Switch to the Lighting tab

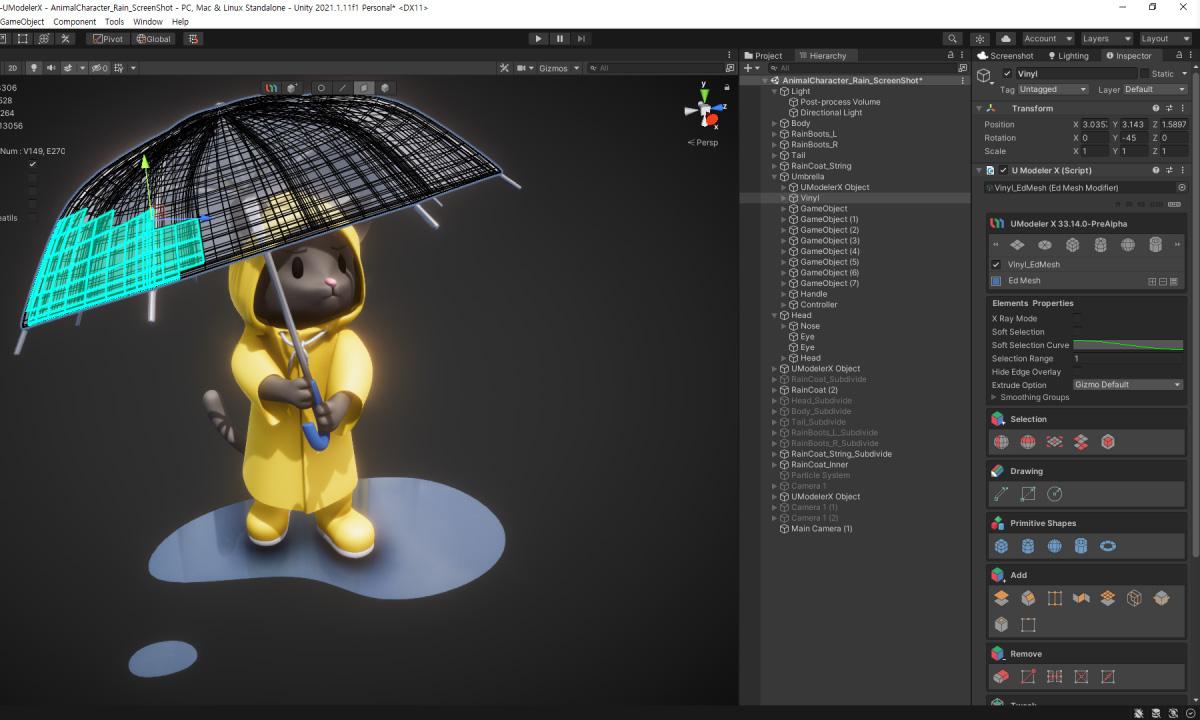(x=1067, y=56)
